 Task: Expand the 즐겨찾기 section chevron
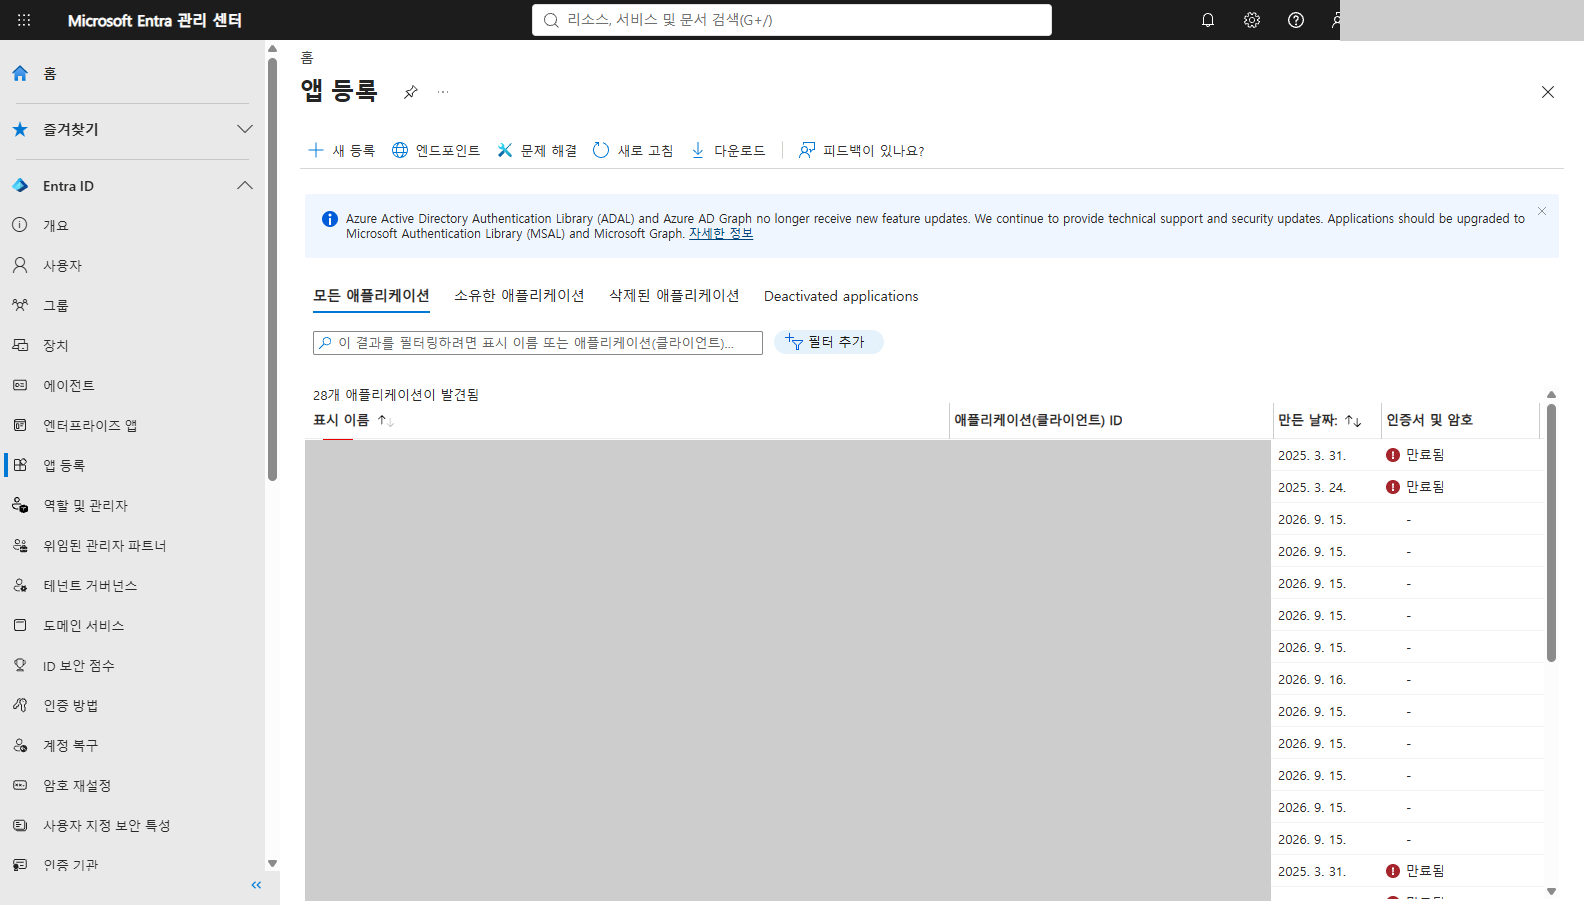pyautogui.click(x=245, y=129)
